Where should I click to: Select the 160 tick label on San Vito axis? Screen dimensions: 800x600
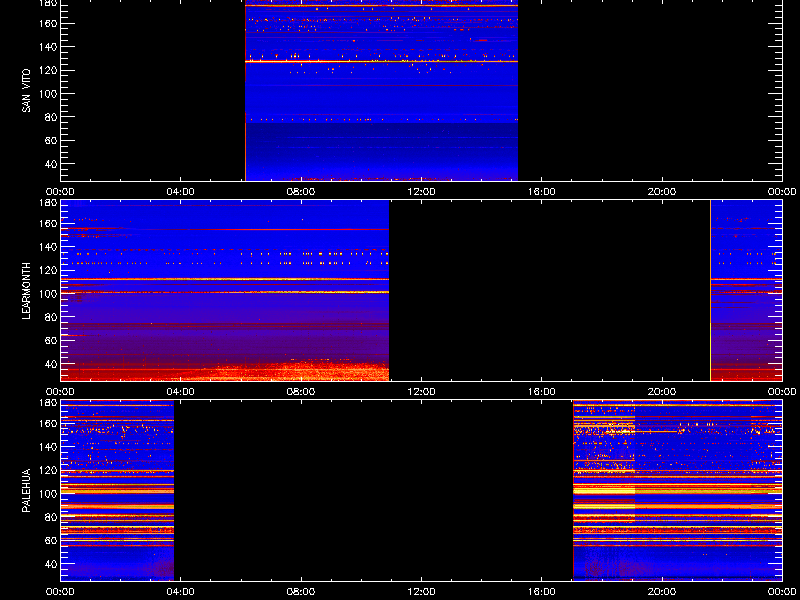48,23
